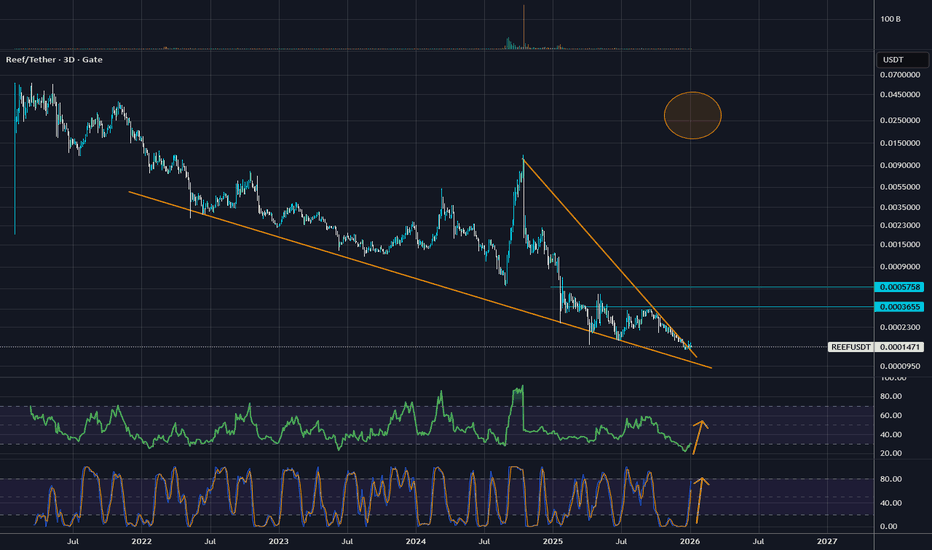
Task: Click the 0.0035000 price axis value
Action: (x=900, y=208)
